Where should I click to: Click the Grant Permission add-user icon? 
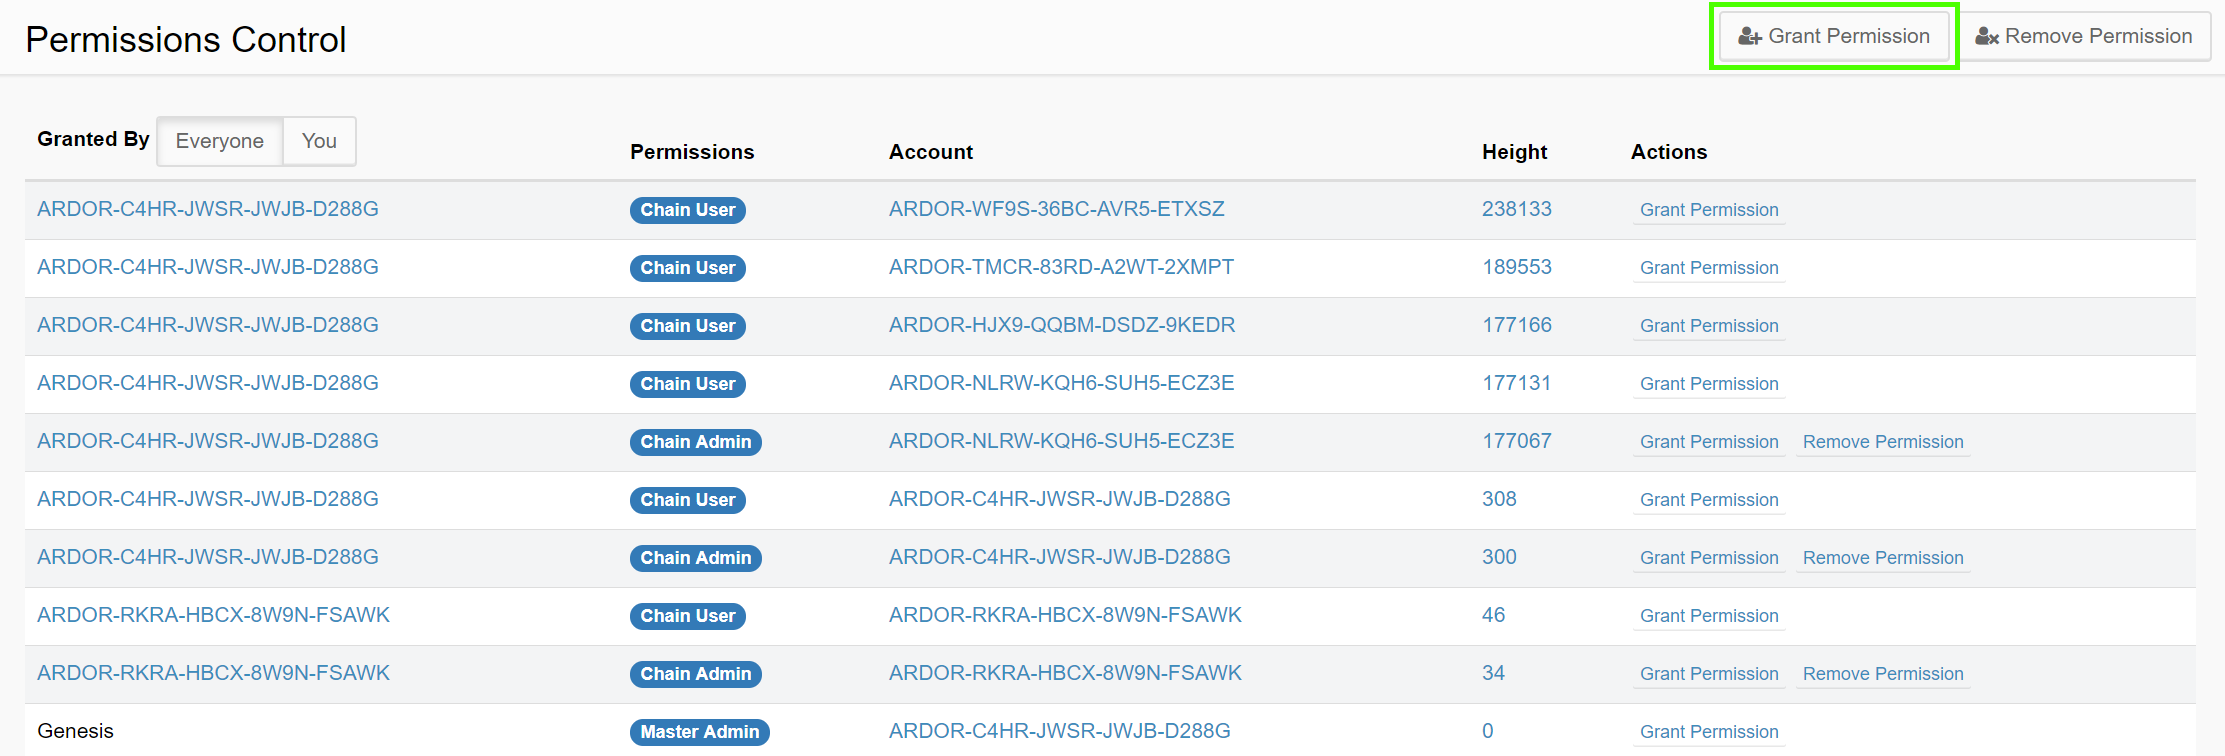pos(1749,37)
